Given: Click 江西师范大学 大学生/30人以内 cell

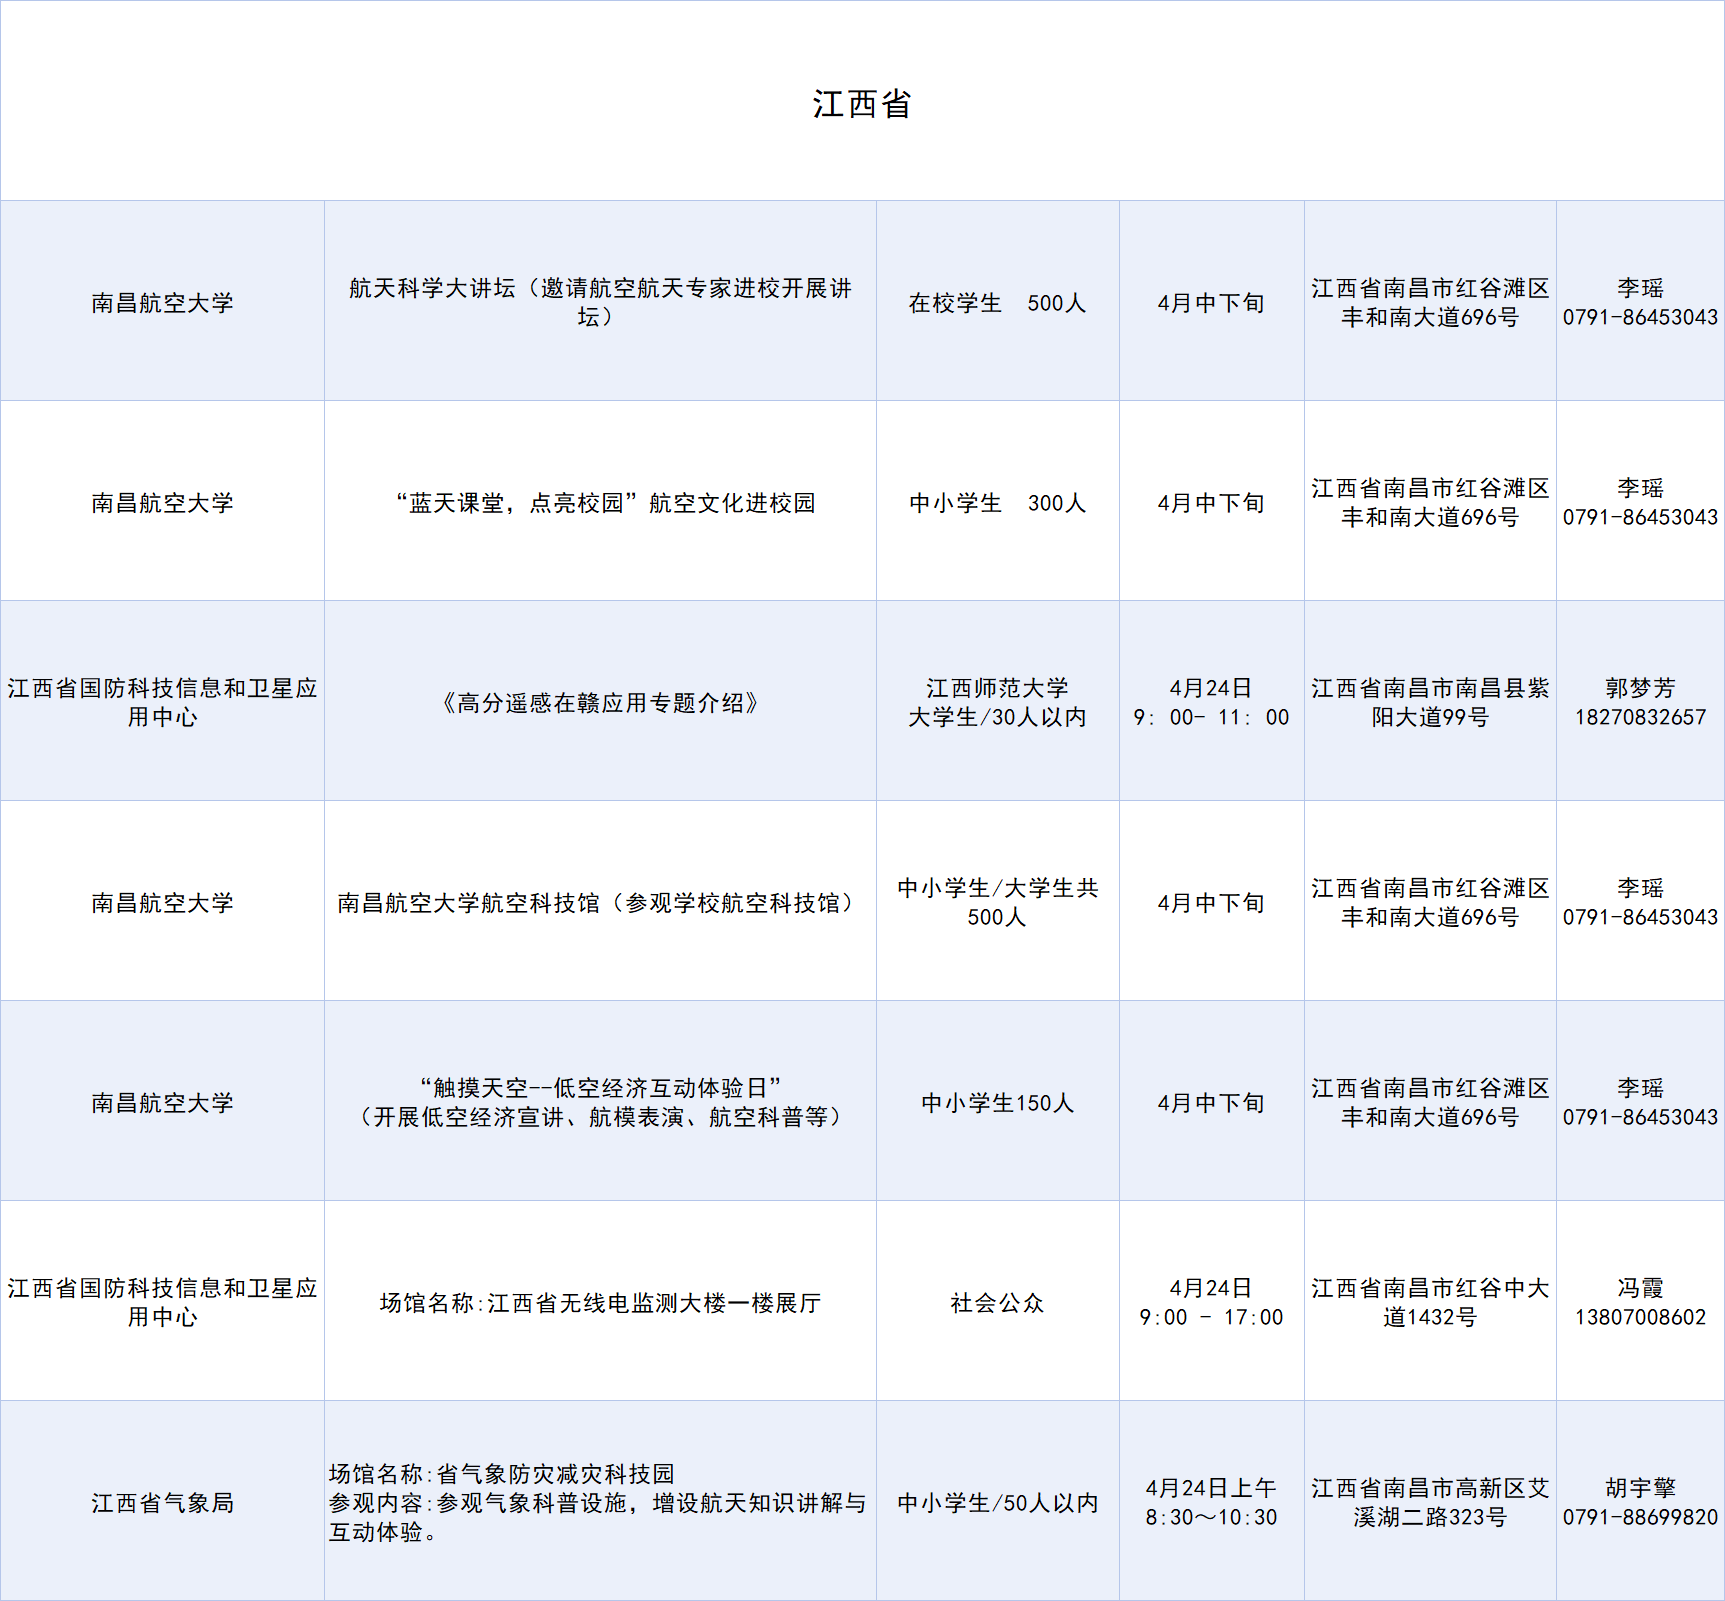Looking at the screenshot, I should (998, 701).
